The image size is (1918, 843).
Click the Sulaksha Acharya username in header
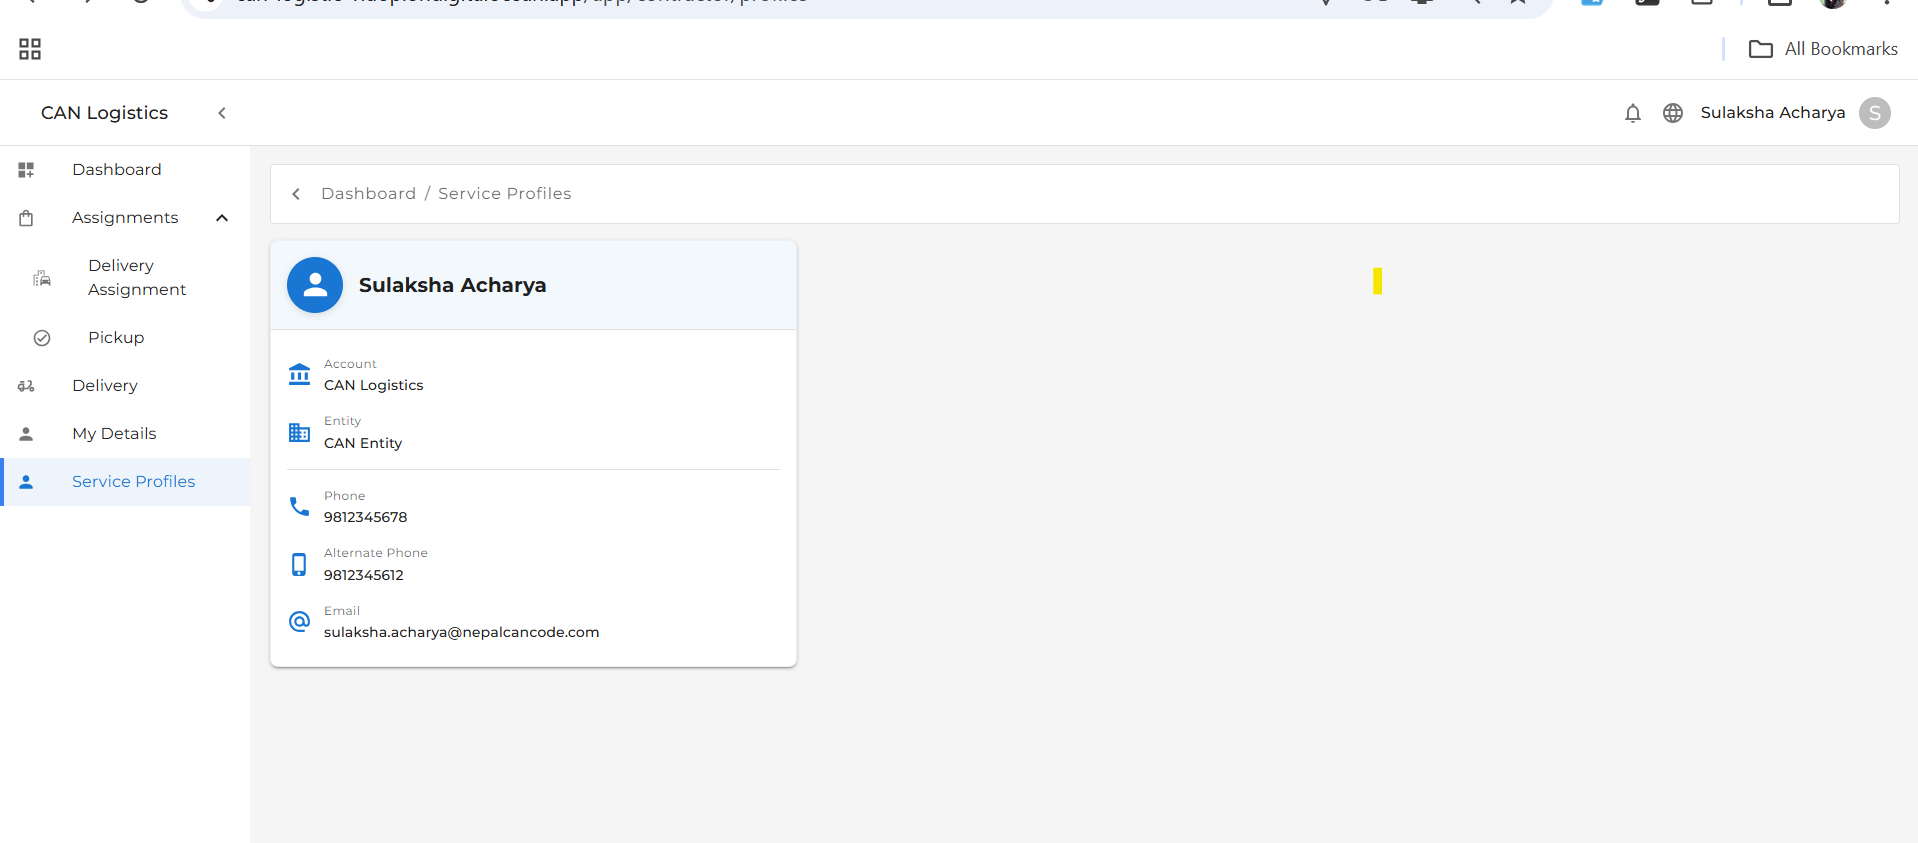(1773, 113)
